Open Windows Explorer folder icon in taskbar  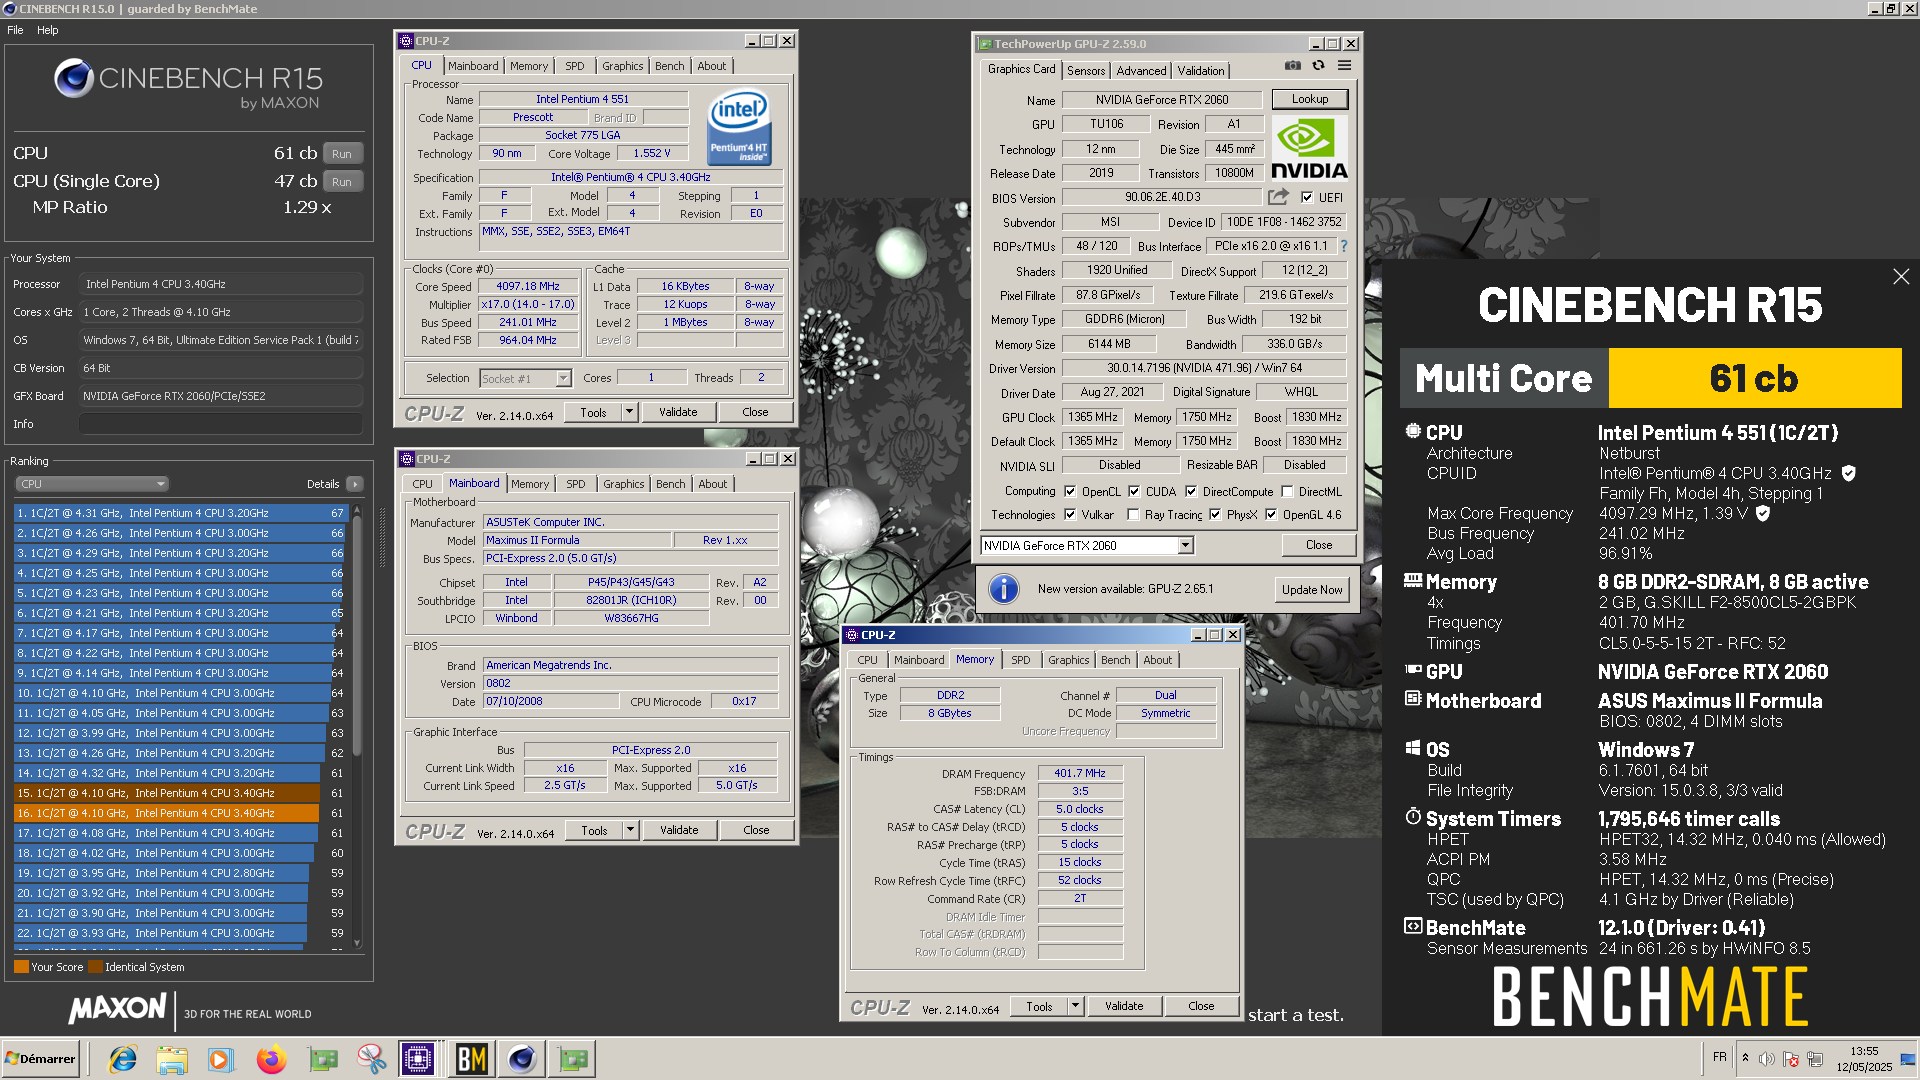(172, 1059)
